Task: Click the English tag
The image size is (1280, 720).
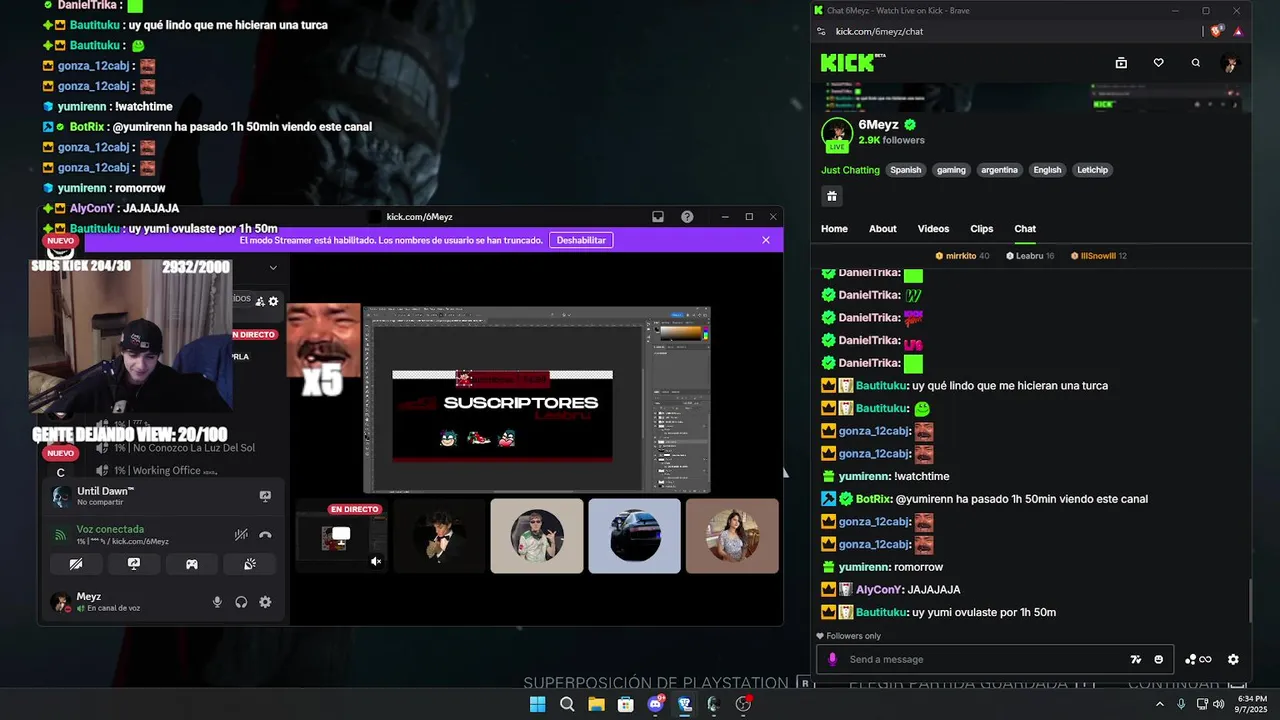Action: coord(1047,170)
